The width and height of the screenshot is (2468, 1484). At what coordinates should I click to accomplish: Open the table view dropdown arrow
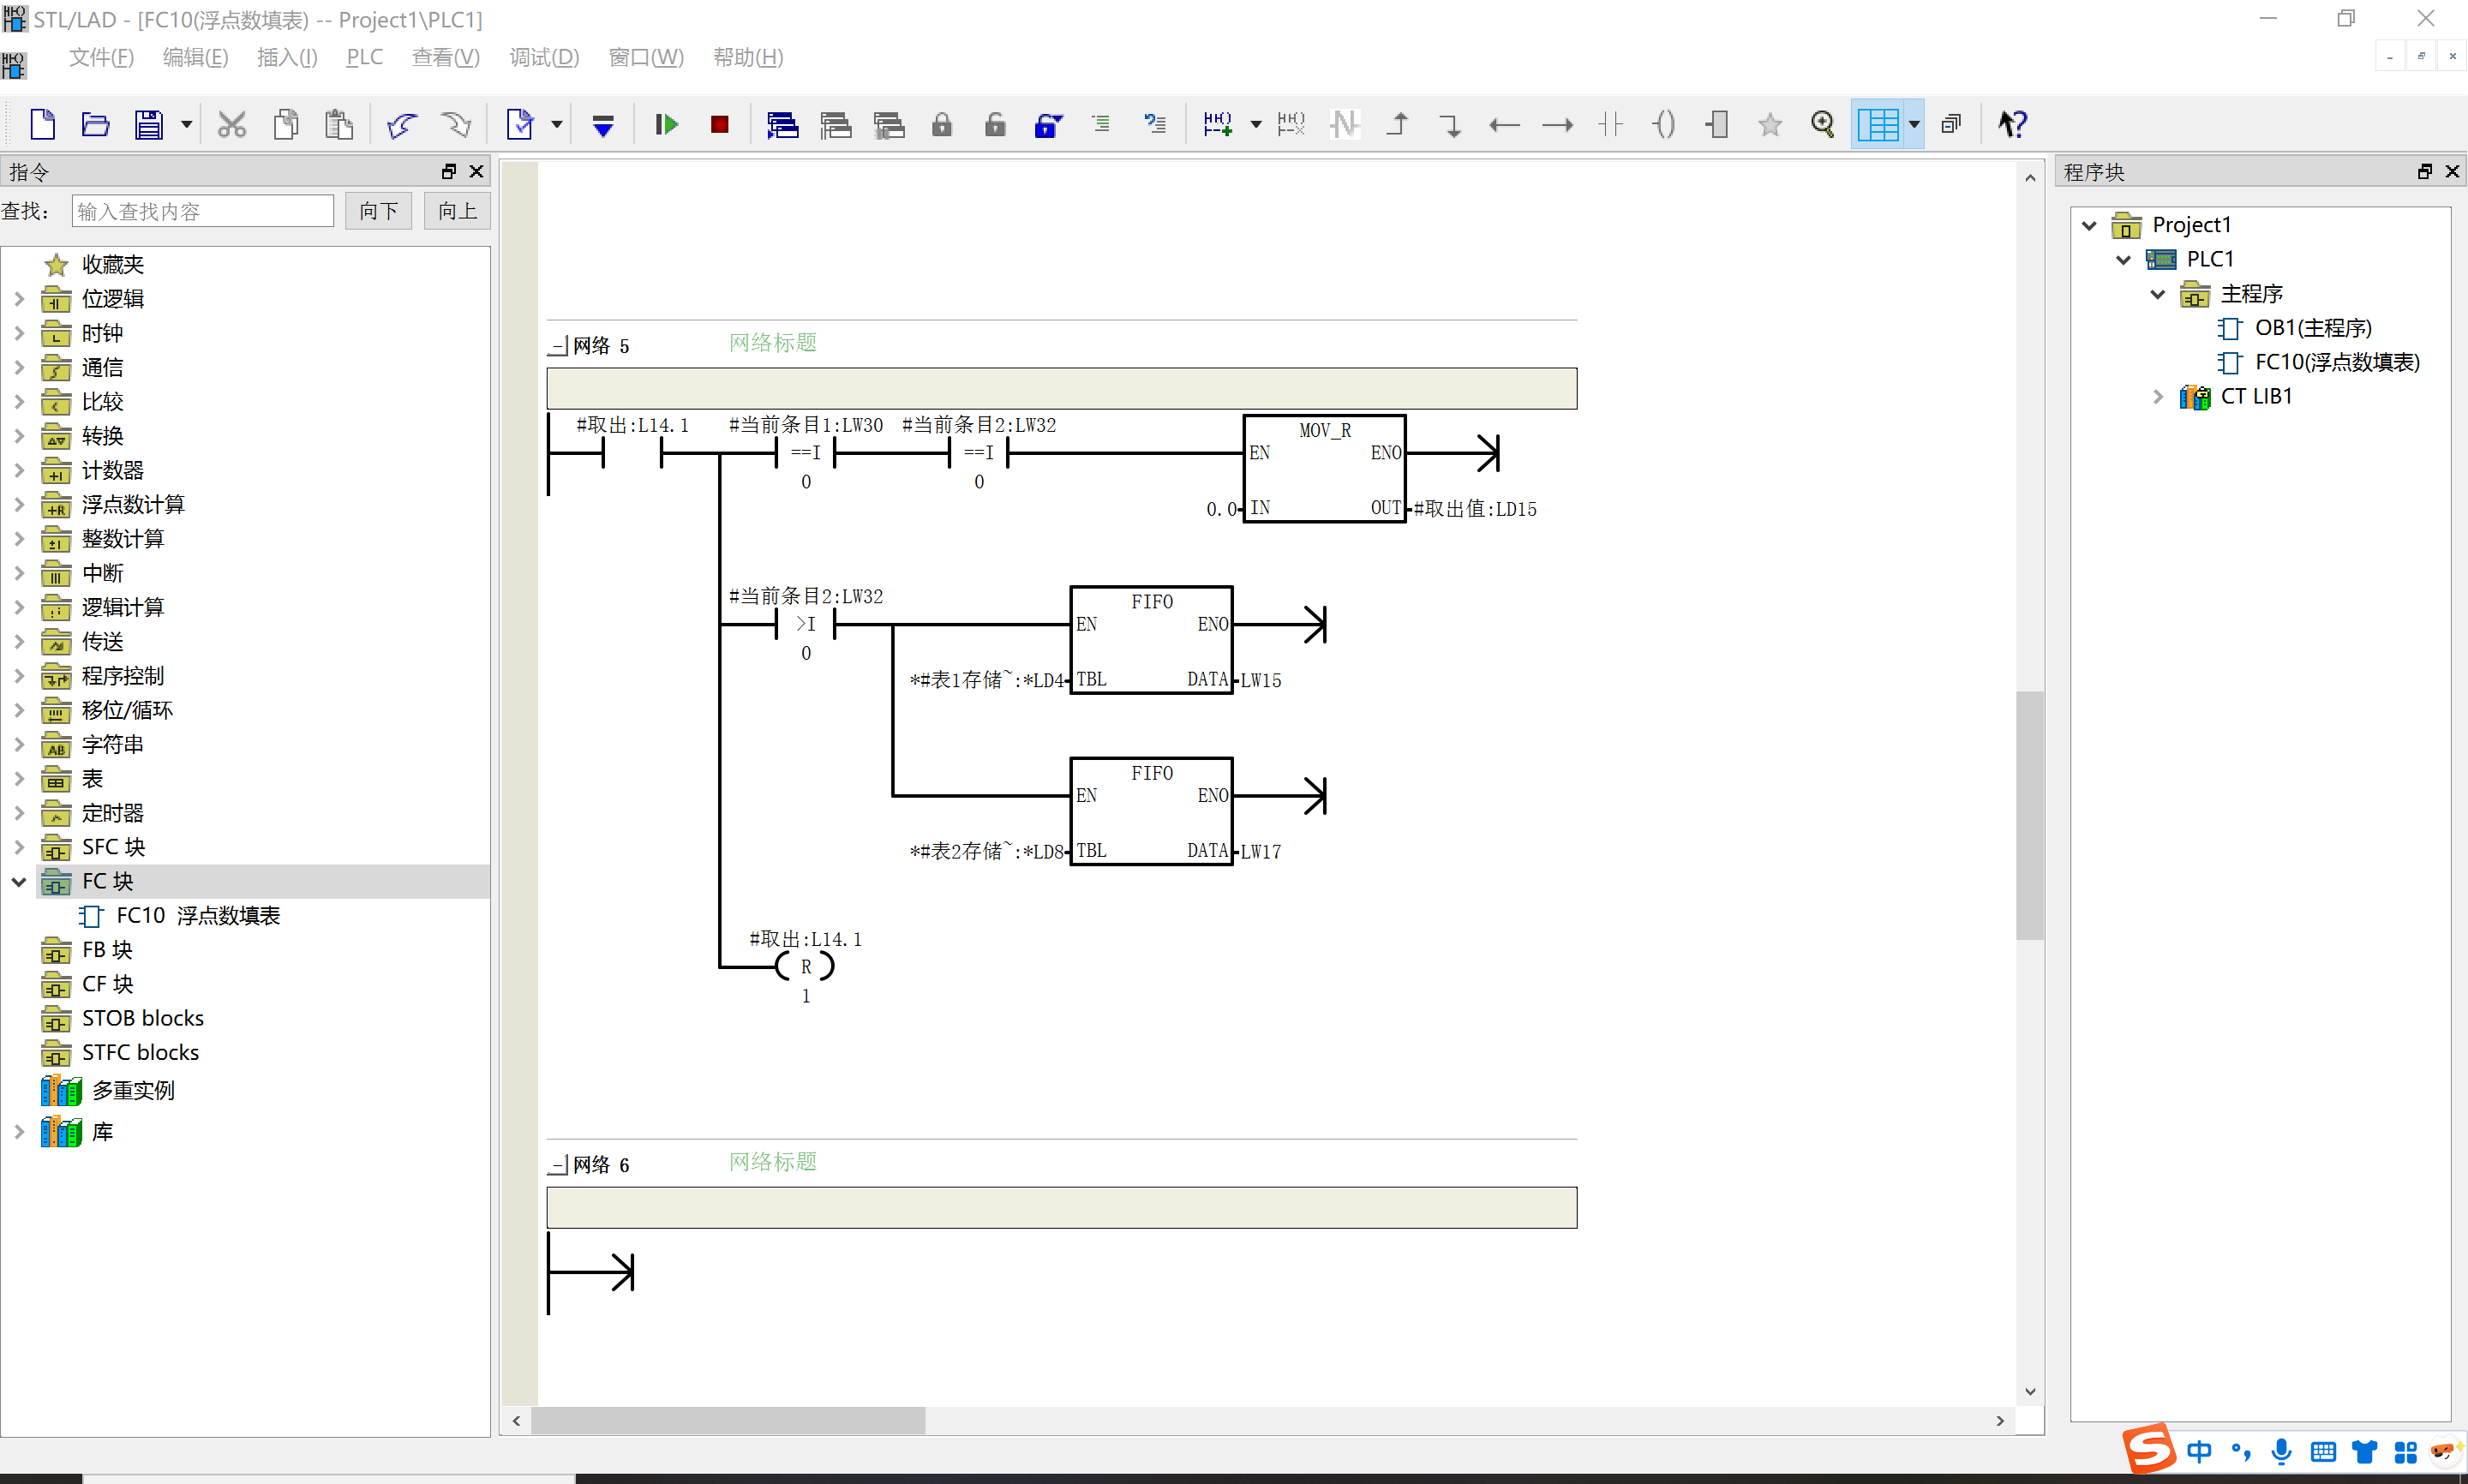(1914, 124)
